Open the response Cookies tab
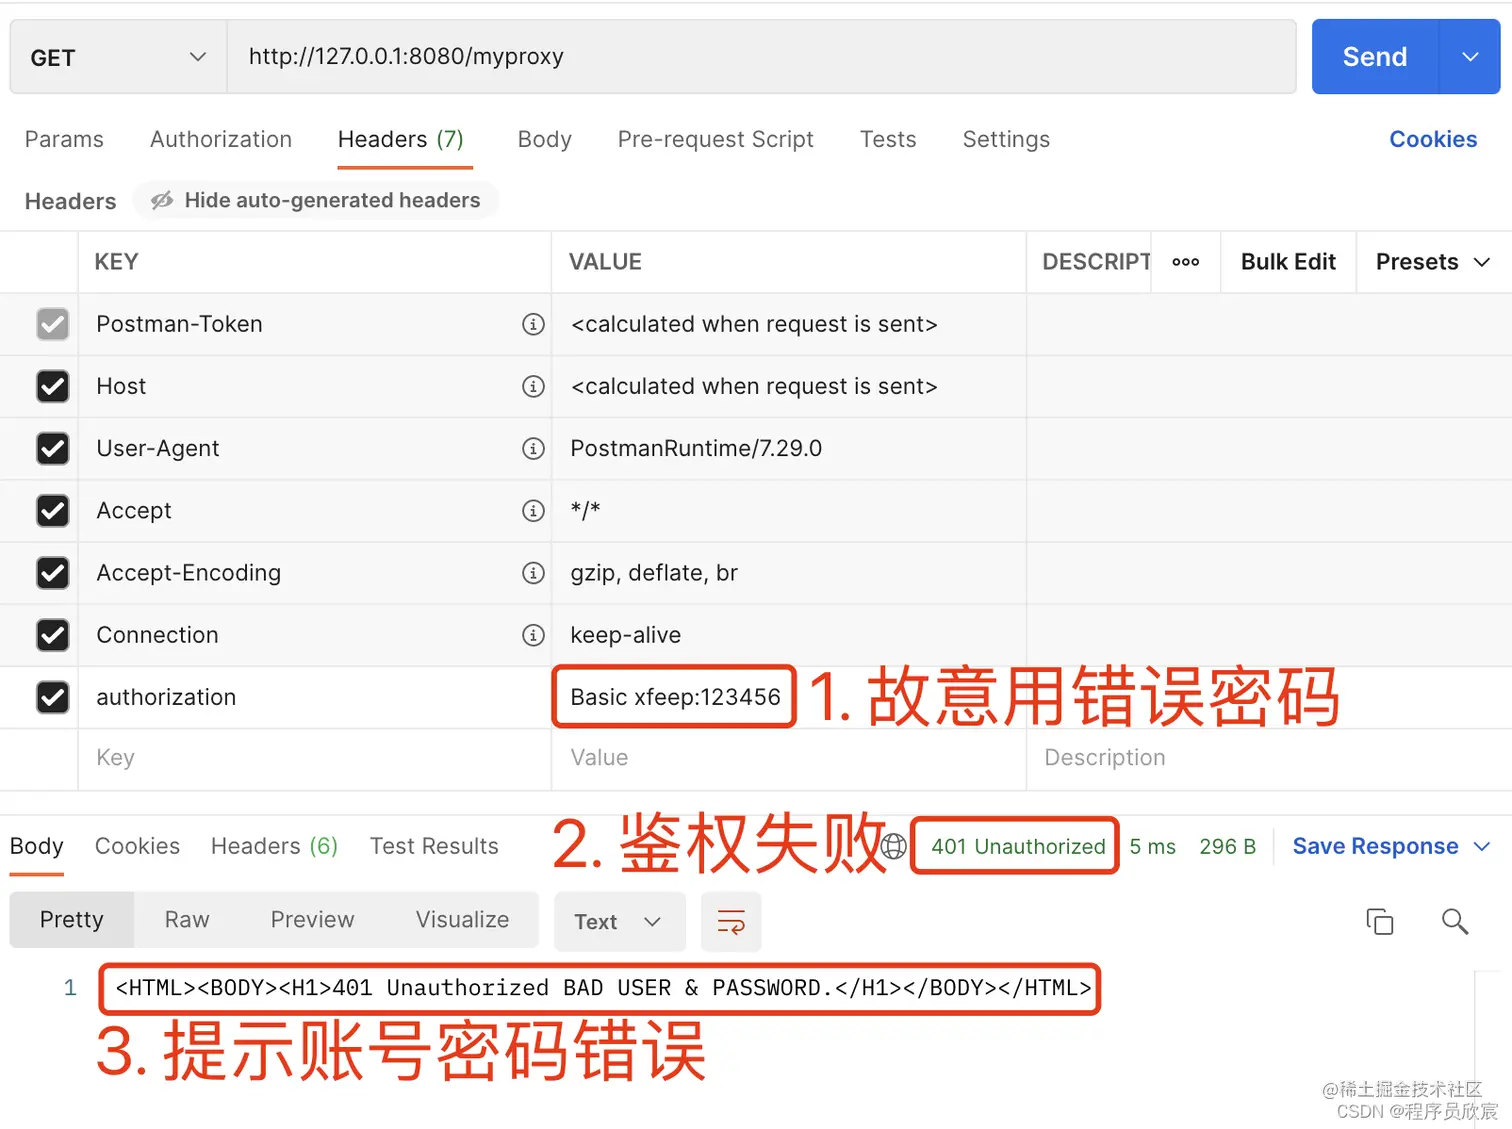The height and width of the screenshot is (1129, 1512). 137,846
